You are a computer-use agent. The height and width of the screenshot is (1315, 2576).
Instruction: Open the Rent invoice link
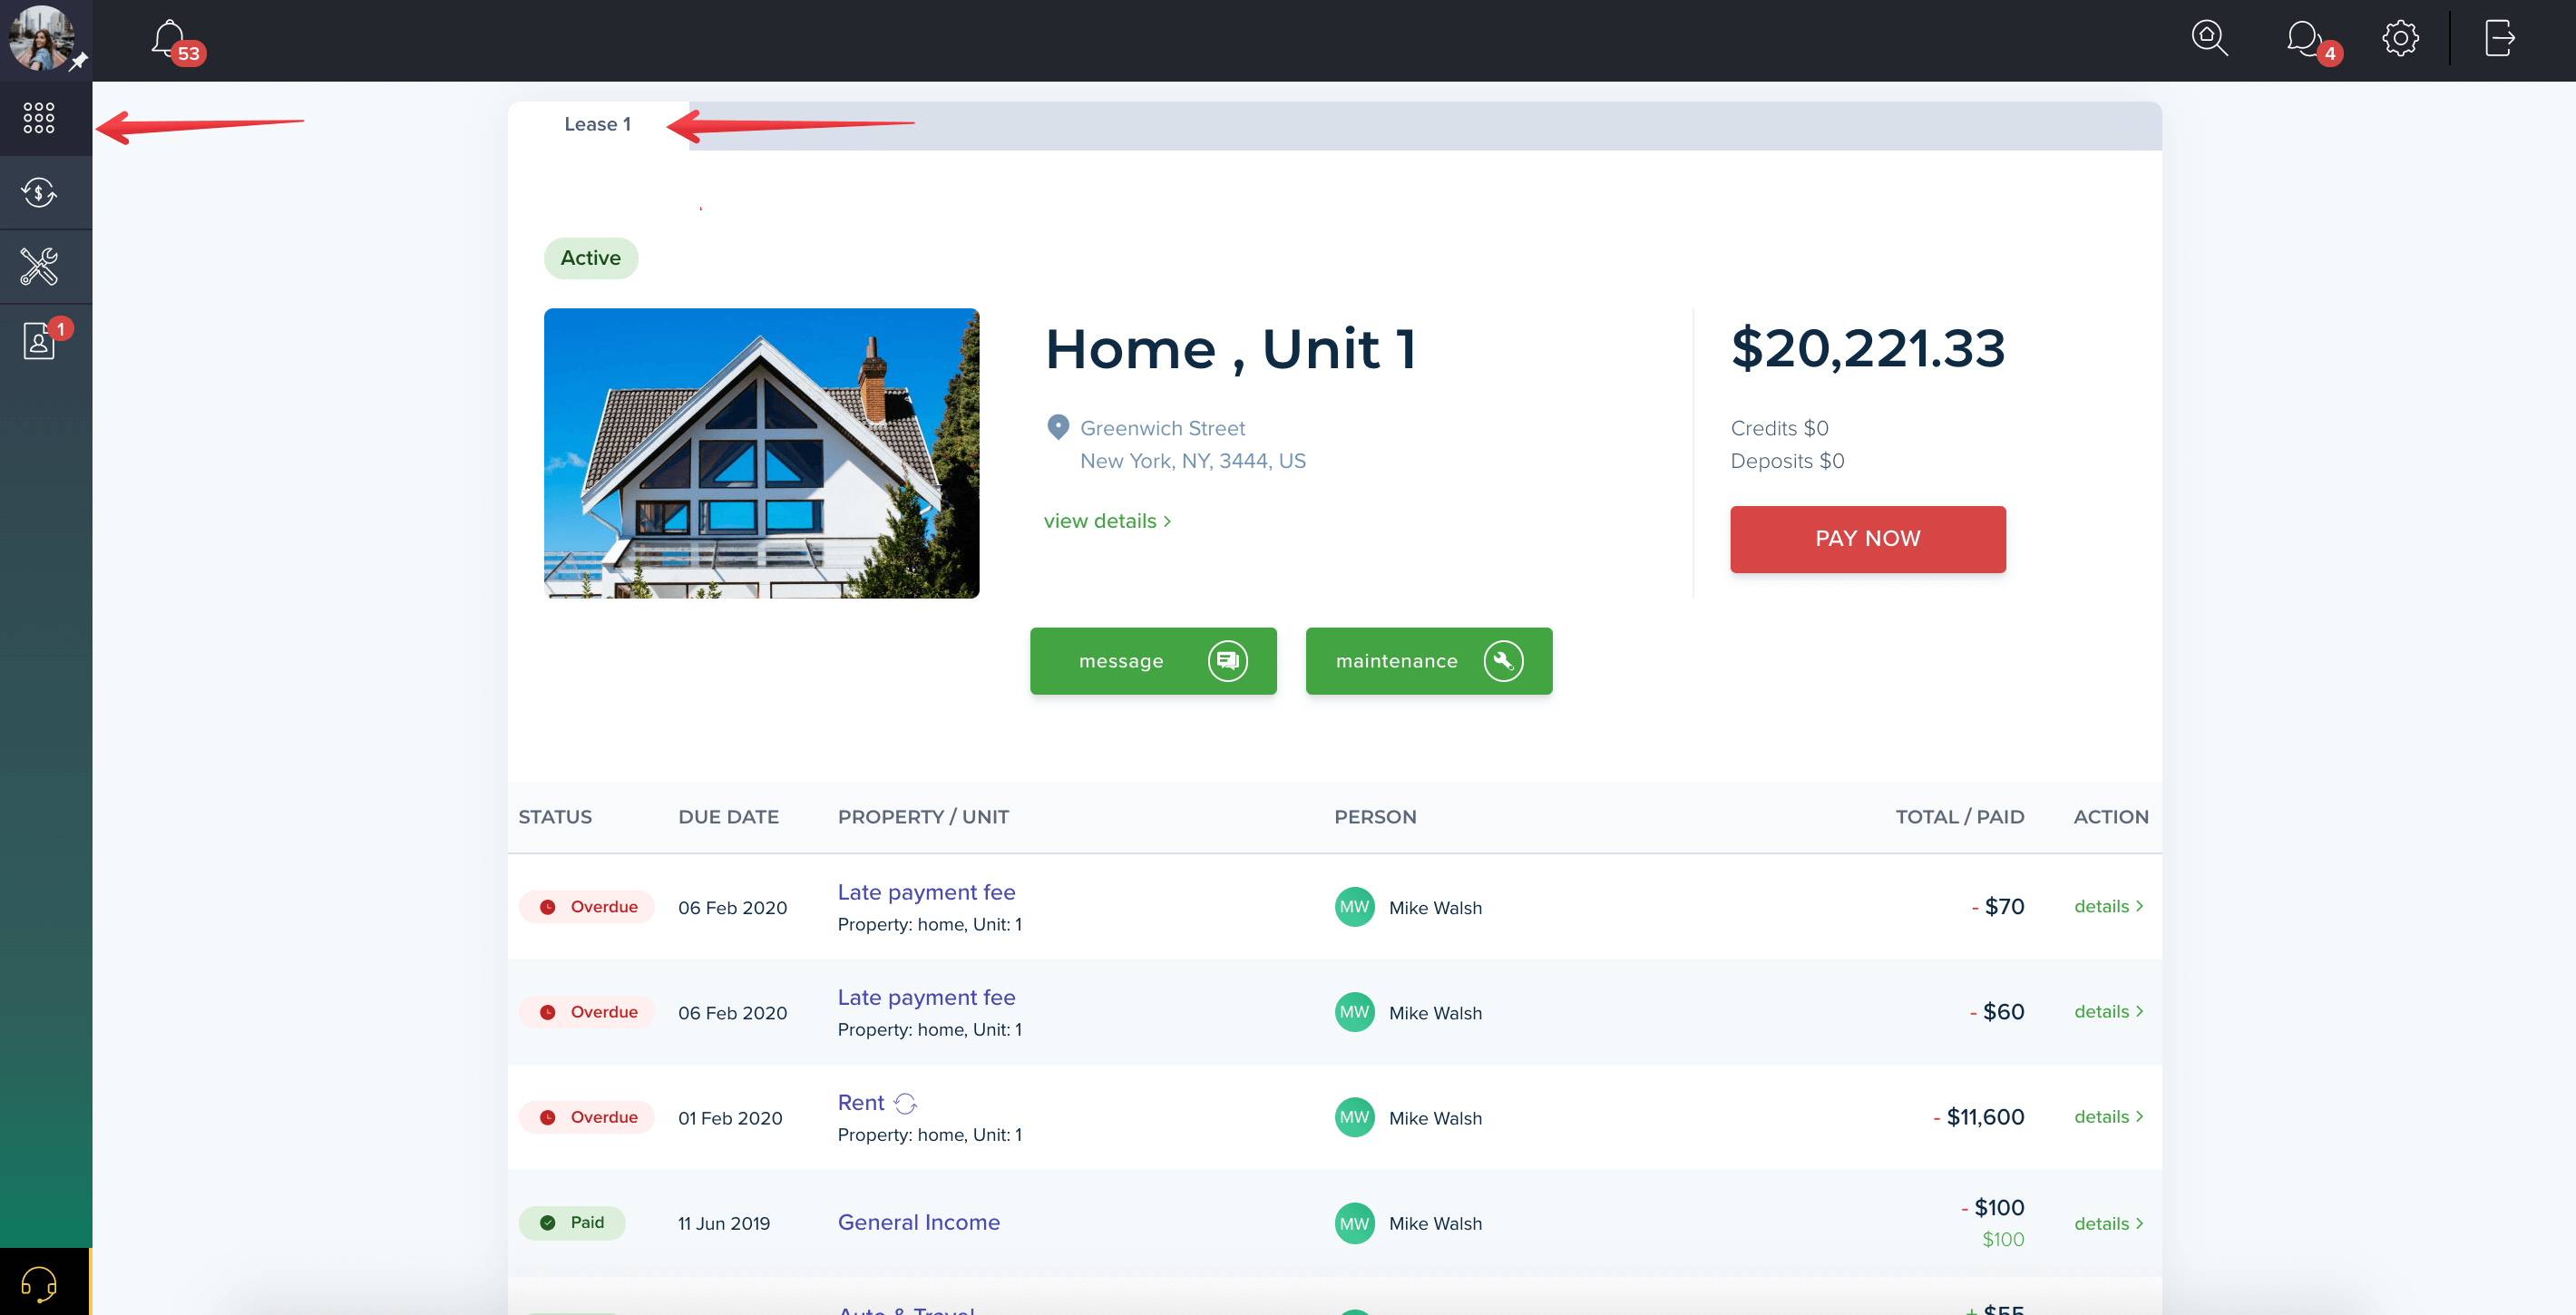click(x=861, y=1102)
